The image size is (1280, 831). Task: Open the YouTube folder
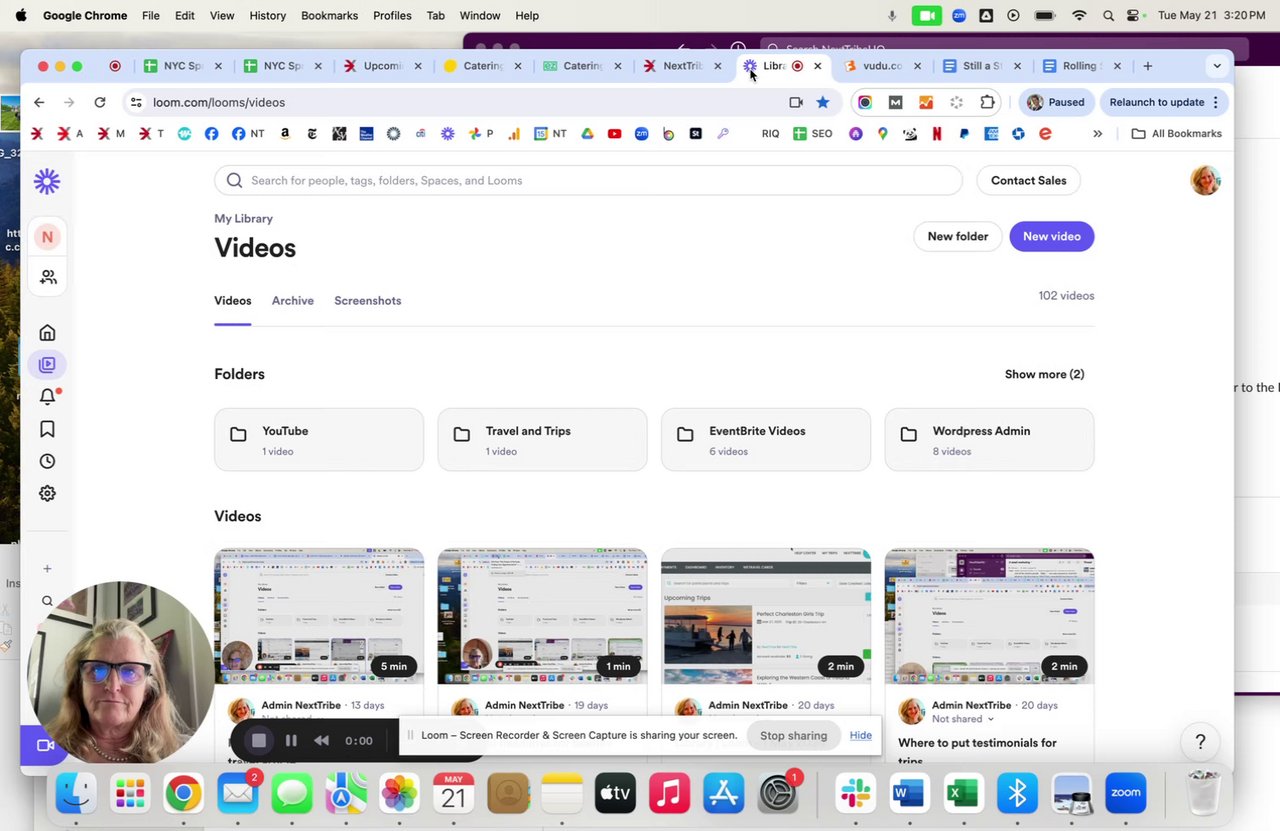tap(319, 439)
